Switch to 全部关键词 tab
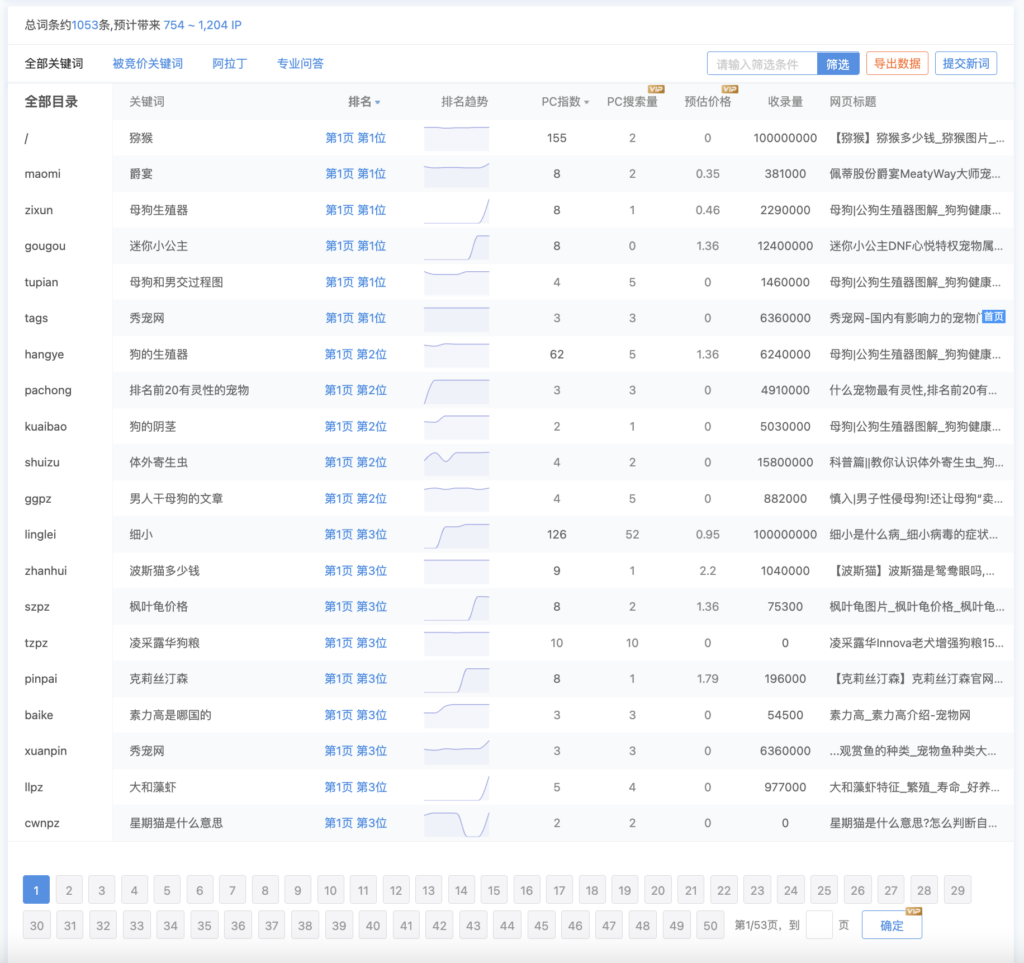 pos(54,63)
